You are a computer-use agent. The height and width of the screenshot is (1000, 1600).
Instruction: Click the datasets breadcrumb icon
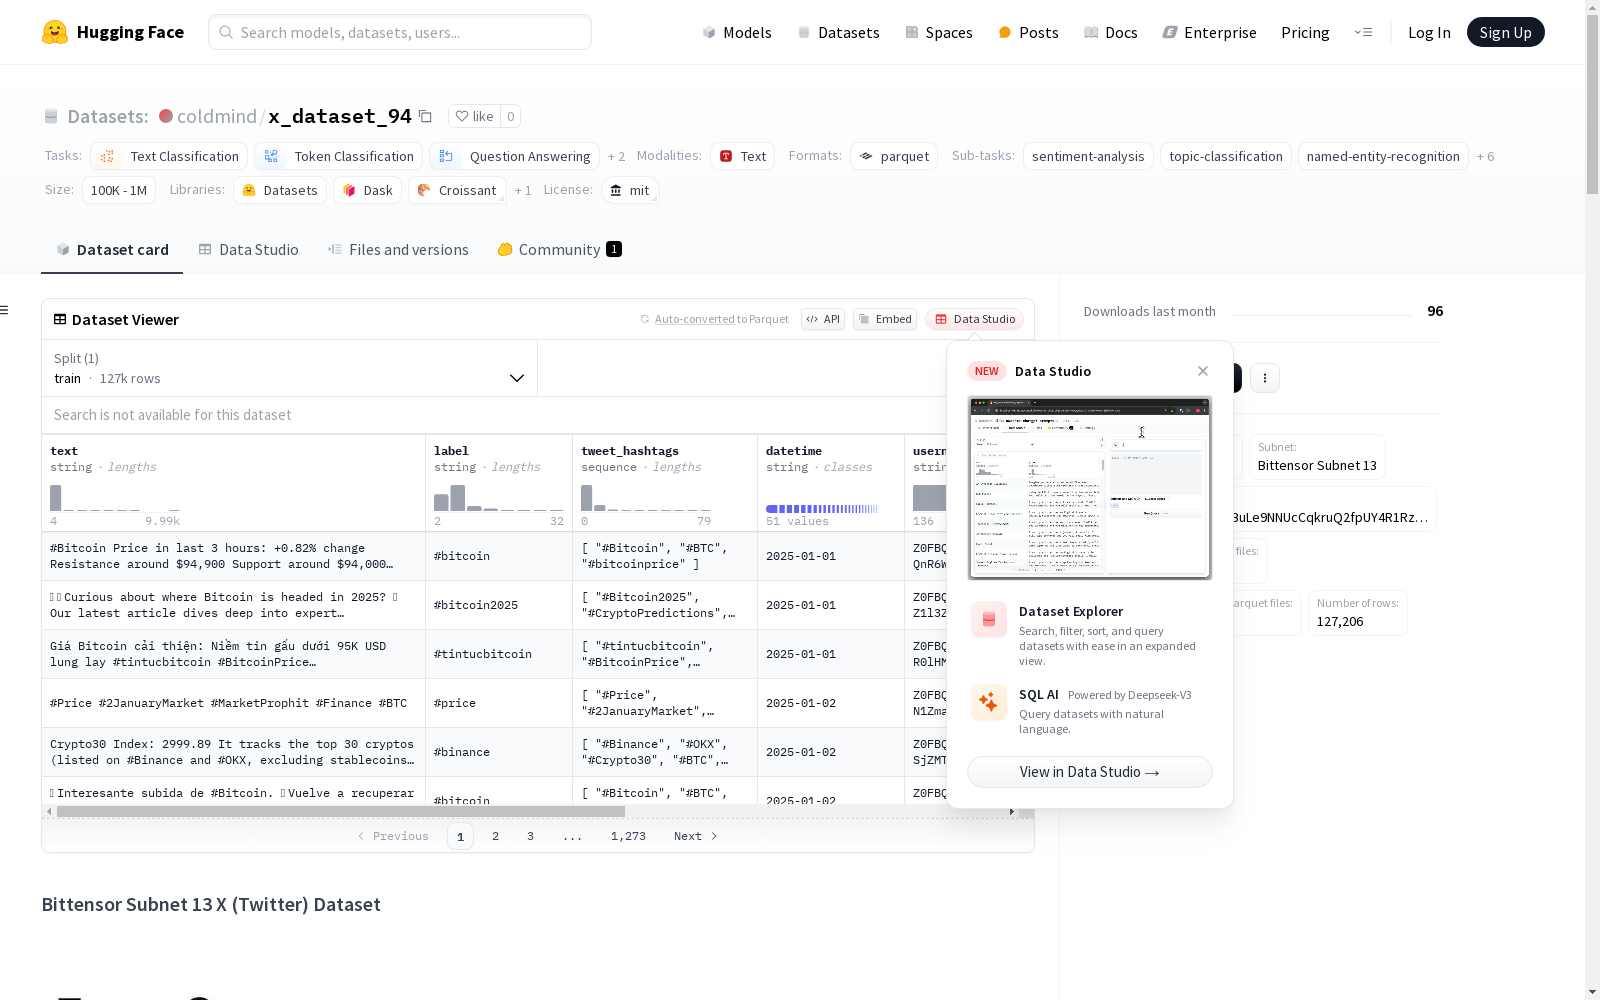tap(51, 116)
